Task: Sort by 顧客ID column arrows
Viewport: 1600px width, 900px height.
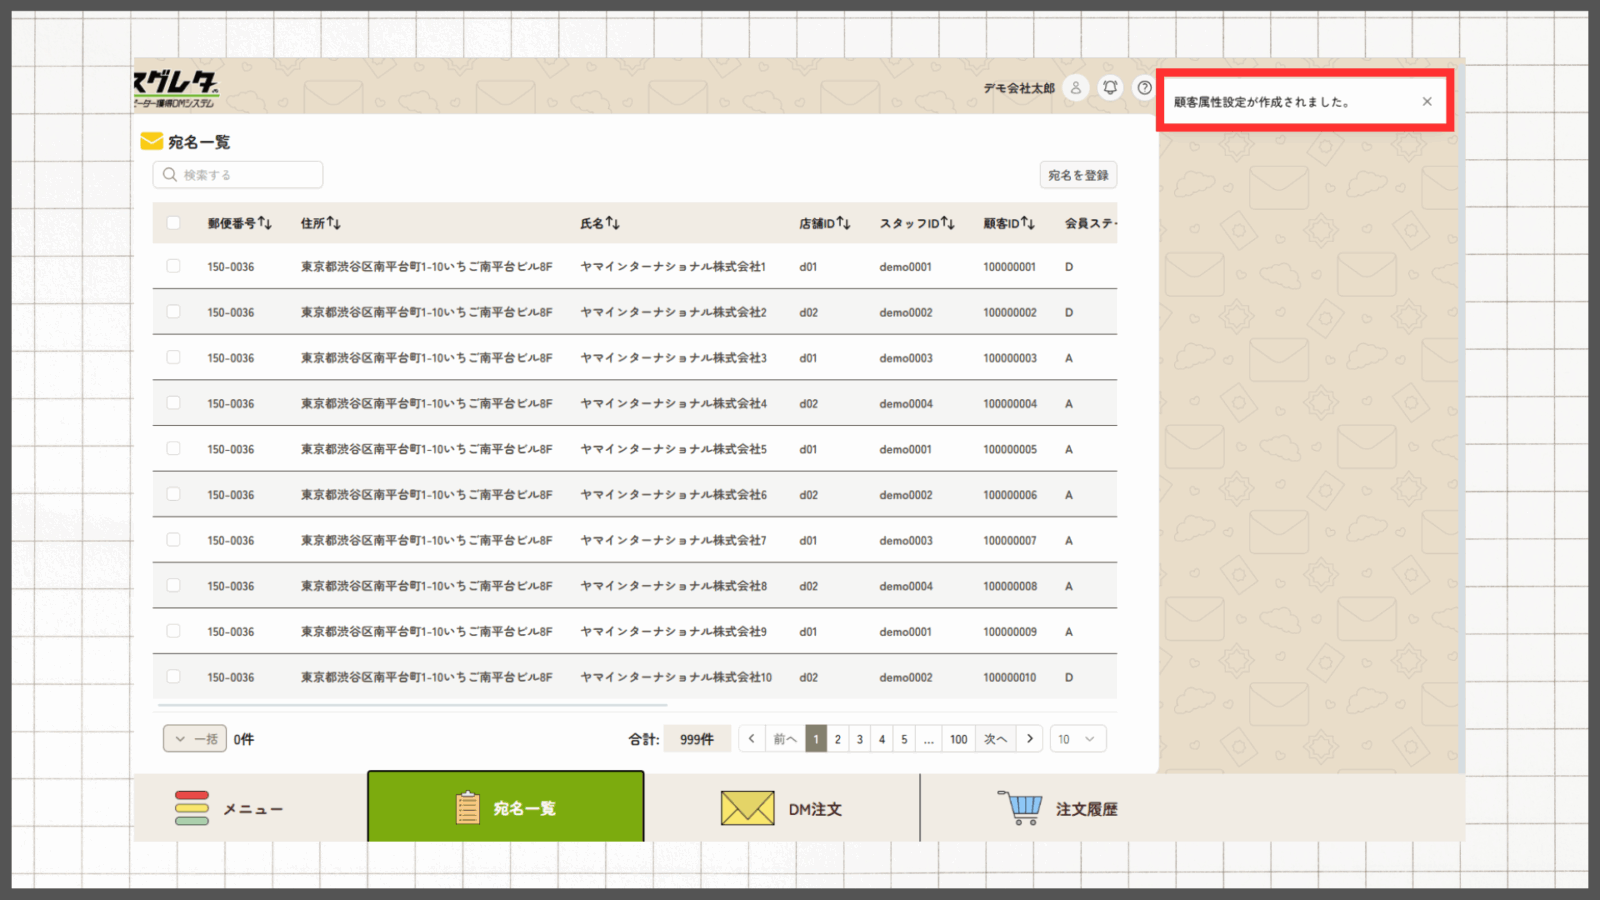Action: coord(1028,223)
